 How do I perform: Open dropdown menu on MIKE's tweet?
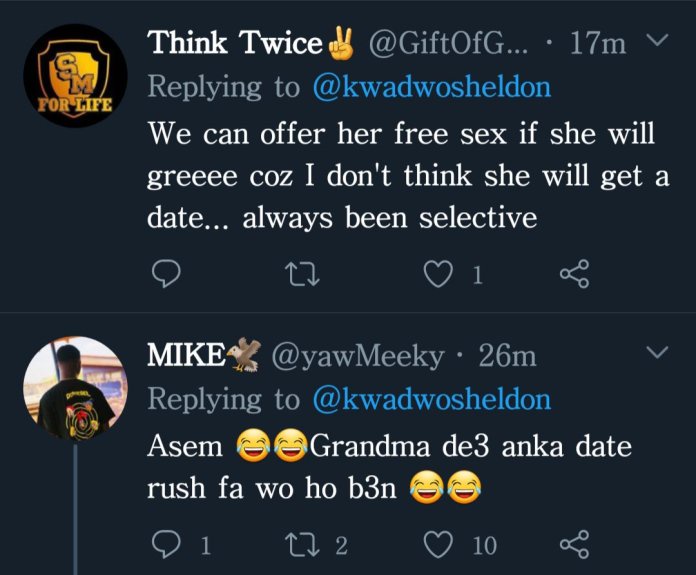pyautogui.click(x=657, y=353)
